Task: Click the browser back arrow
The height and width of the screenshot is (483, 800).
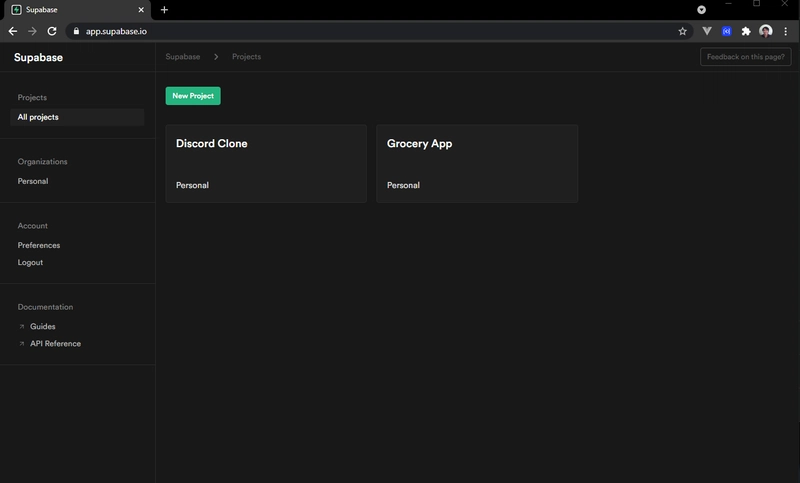Action: pyautogui.click(x=13, y=31)
